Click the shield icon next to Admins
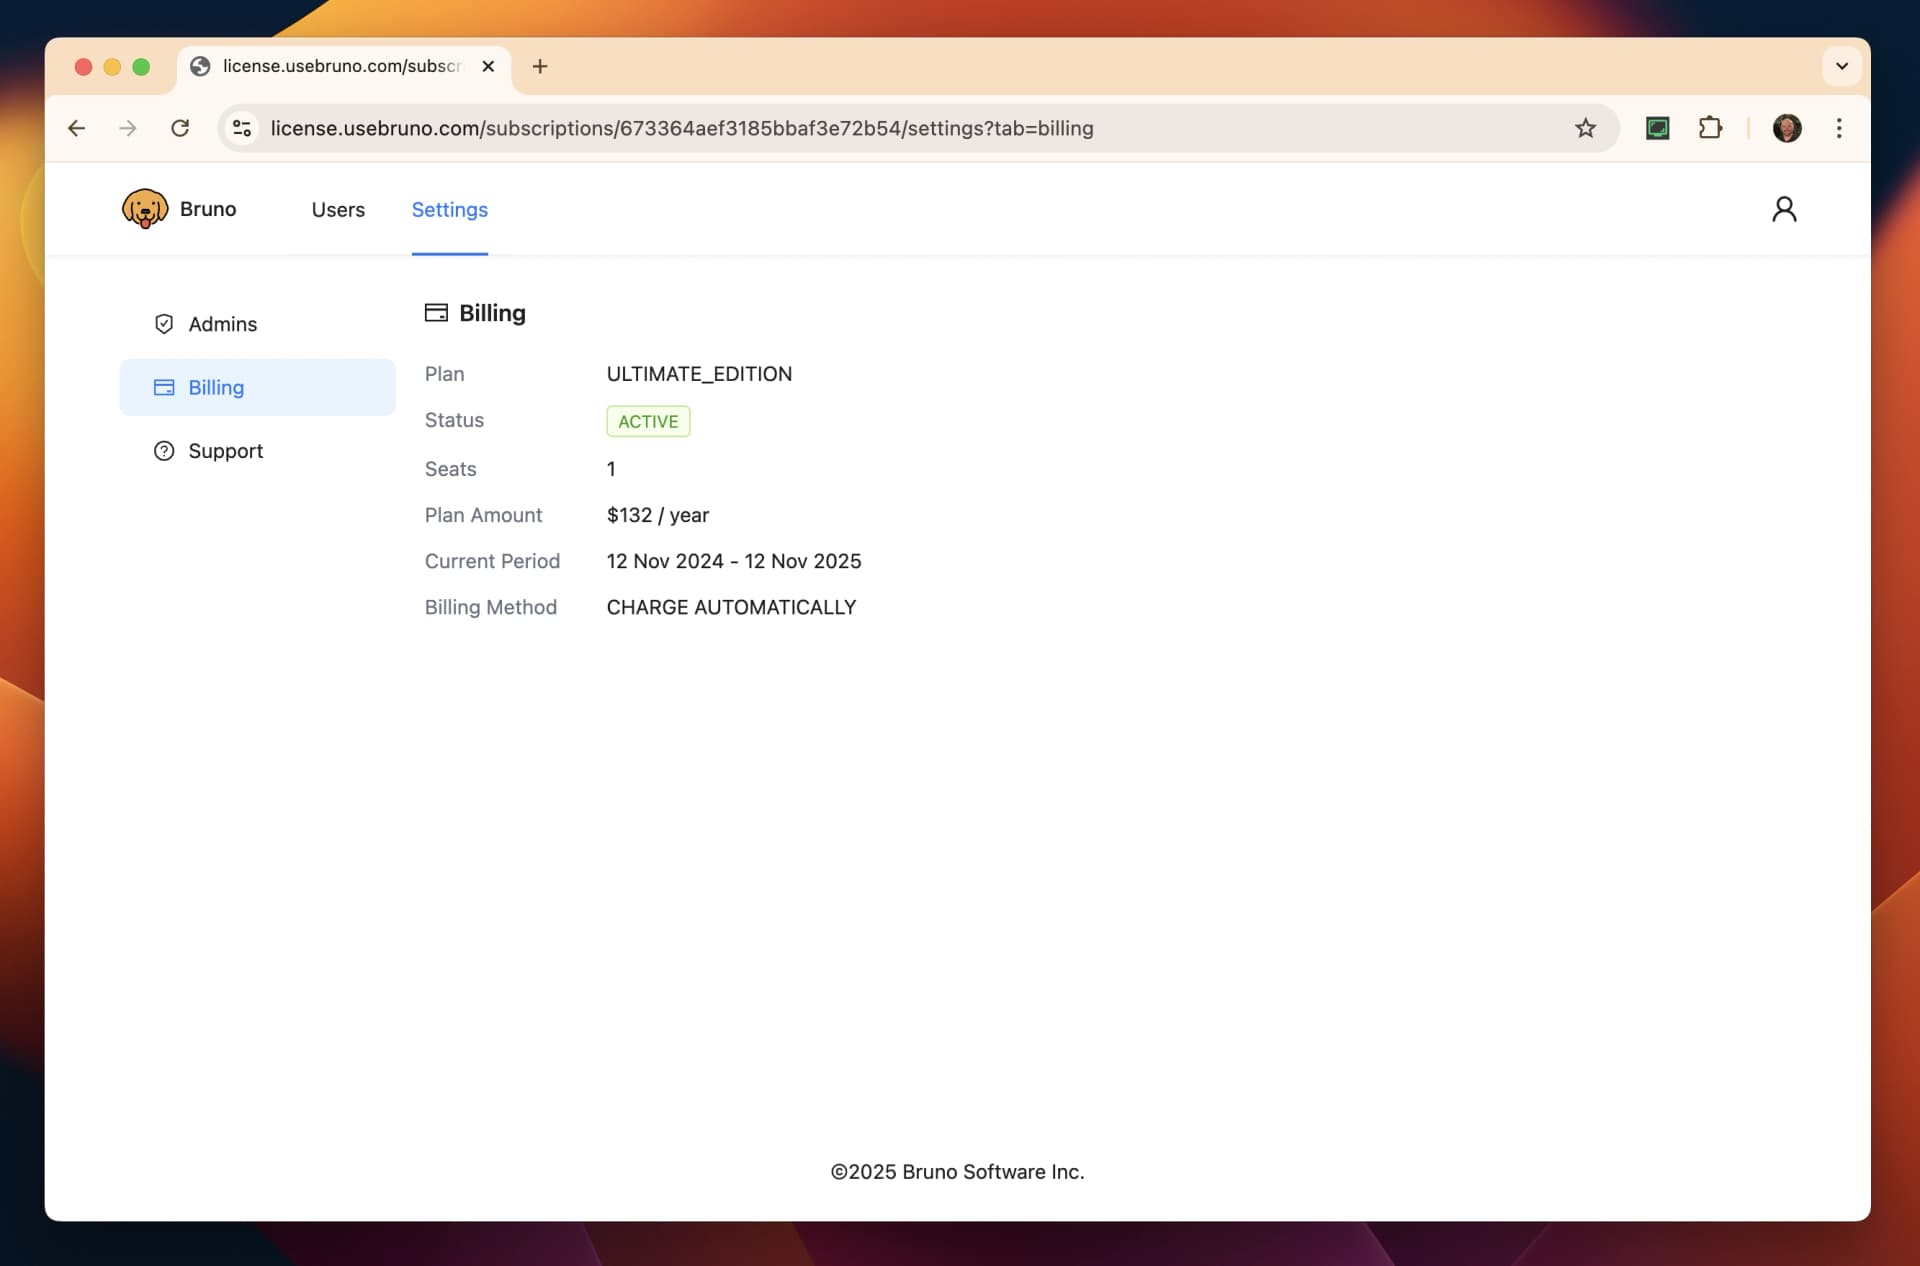The width and height of the screenshot is (1920, 1266). click(x=164, y=322)
